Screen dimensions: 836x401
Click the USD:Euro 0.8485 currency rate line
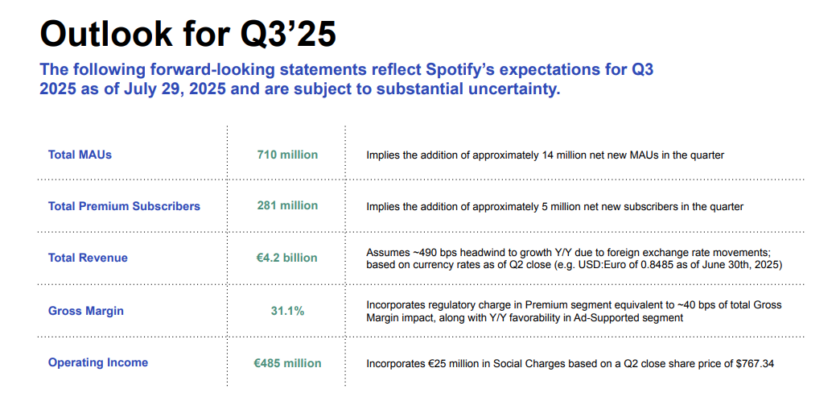(574, 265)
